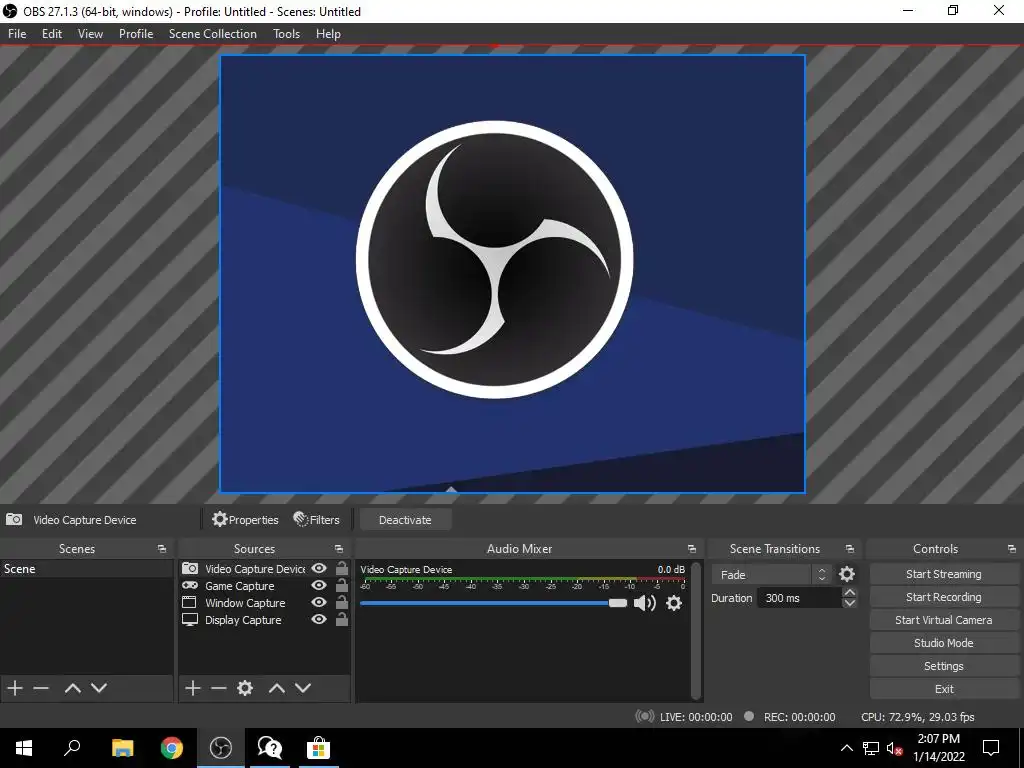Open OBS Studio from the taskbar
The image size is (1024, 768).
tap(221, 748)
